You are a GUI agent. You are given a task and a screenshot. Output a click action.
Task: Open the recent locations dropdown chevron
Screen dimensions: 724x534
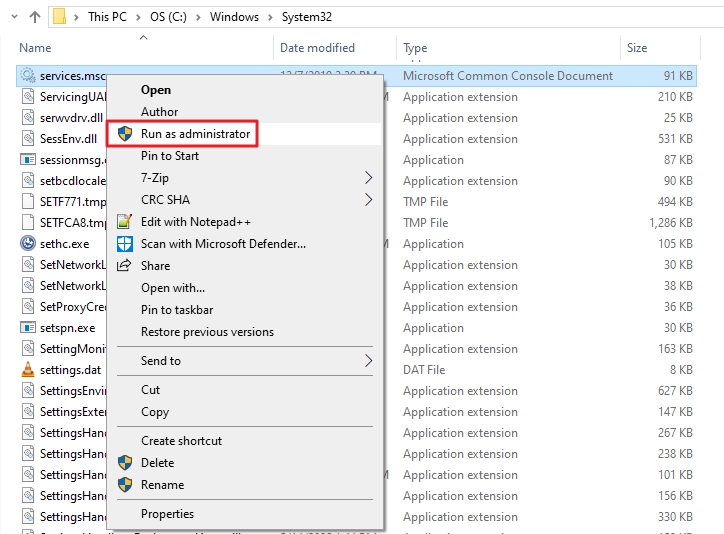tap(14, 17)
